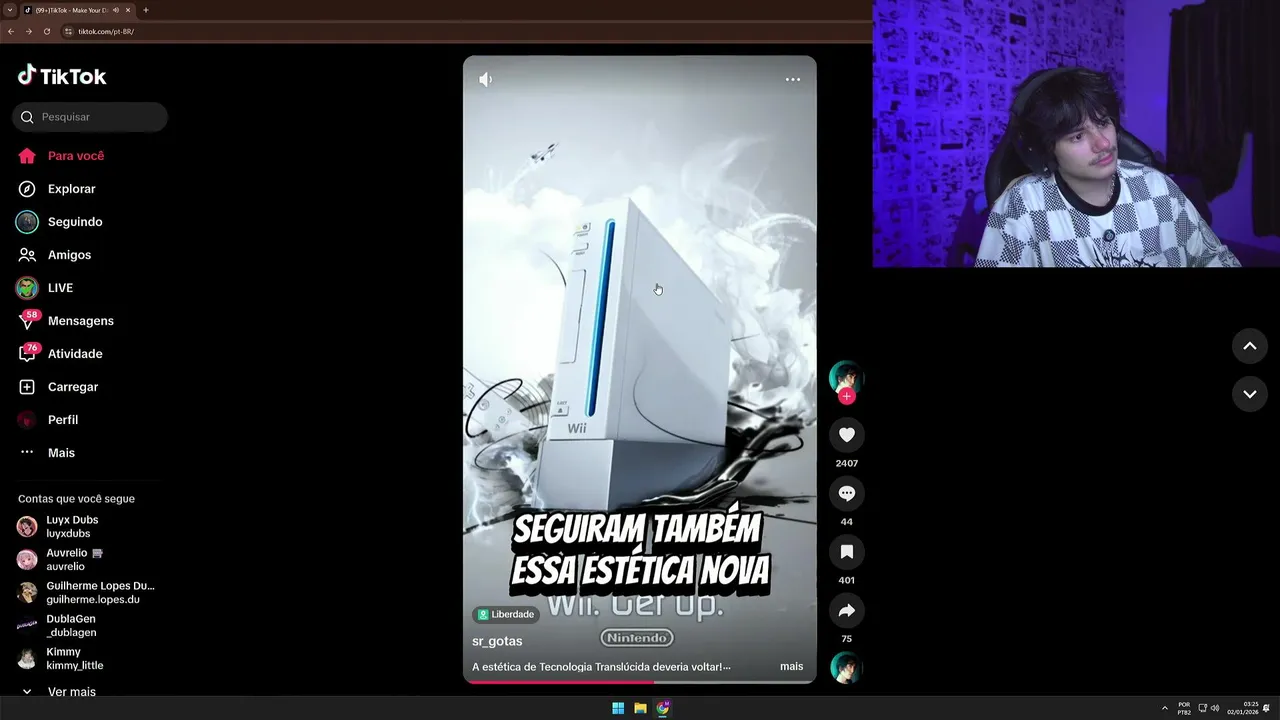Image resolution: width=1280 pixels, height=720 pixels.
Task: Expand Ver mais followed accounts
Action: point(58,692)
